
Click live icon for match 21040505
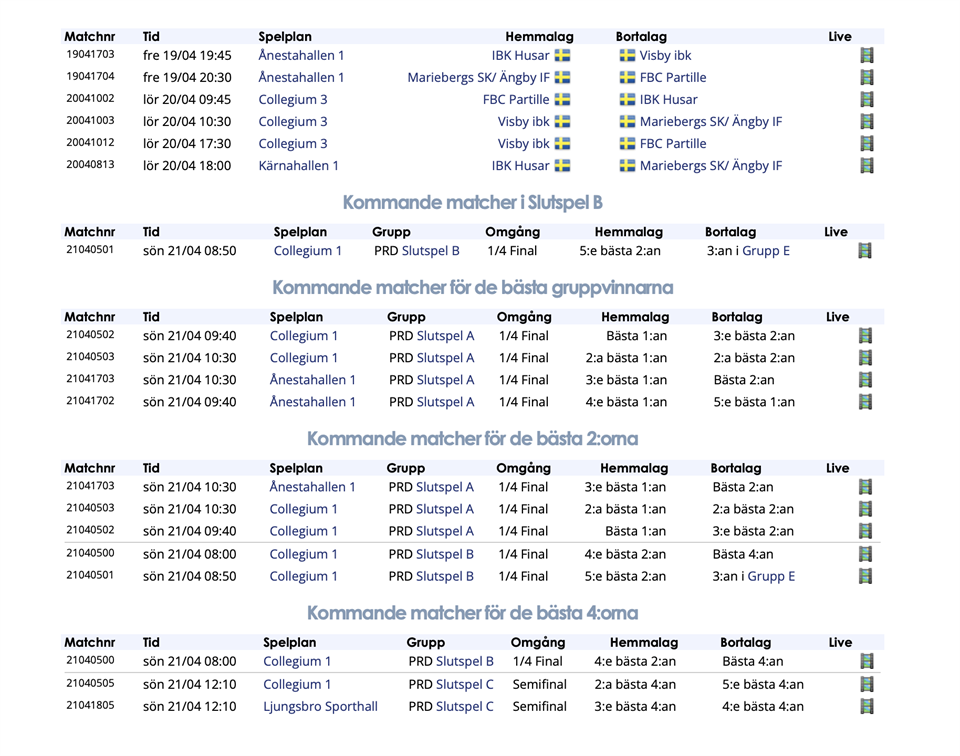(867, 685)
